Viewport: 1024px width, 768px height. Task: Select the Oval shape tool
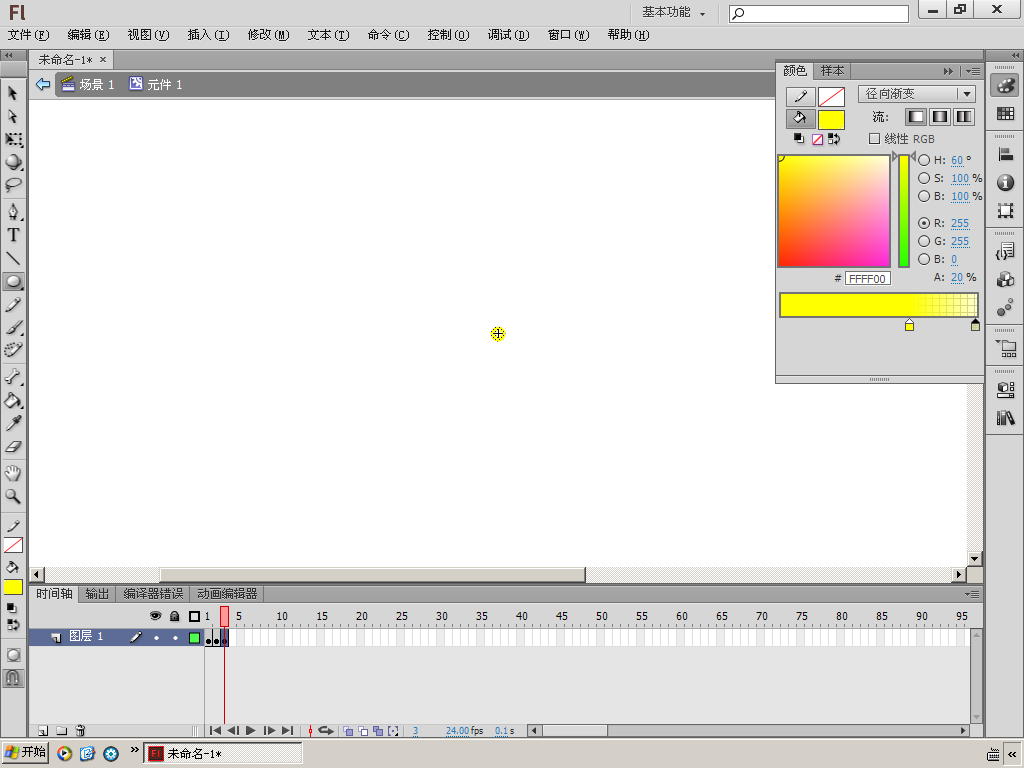(12, 282)
